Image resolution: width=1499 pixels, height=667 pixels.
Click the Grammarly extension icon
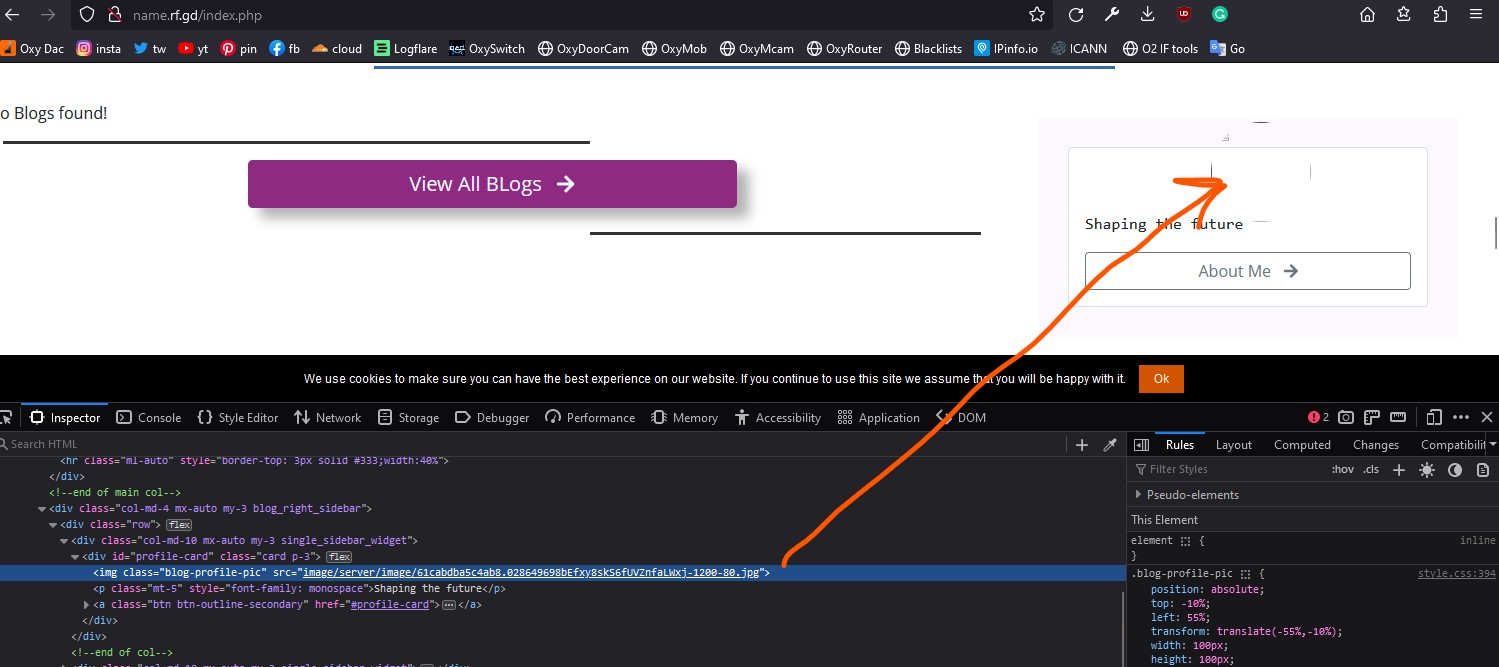click(1220, 14)
